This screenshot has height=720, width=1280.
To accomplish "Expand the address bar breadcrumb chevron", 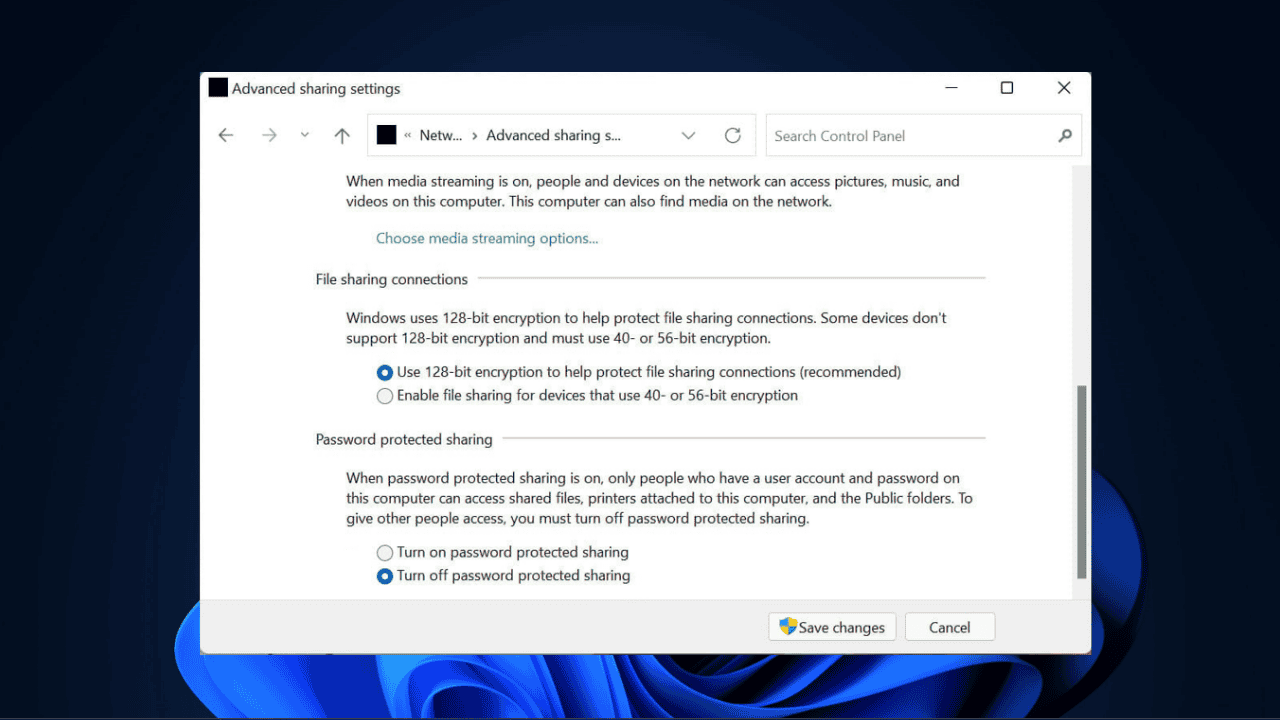I will click(x=688, y=135).
